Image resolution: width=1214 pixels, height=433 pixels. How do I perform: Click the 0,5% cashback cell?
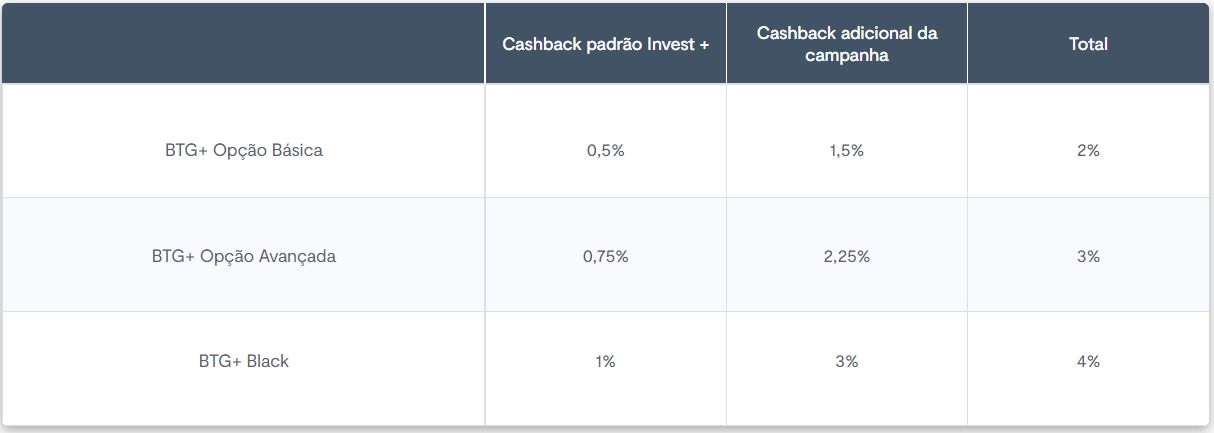606,150
